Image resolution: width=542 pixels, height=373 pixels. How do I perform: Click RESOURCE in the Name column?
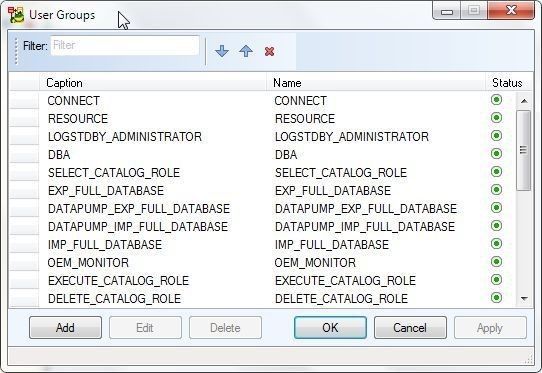click(x=305, y=119)
